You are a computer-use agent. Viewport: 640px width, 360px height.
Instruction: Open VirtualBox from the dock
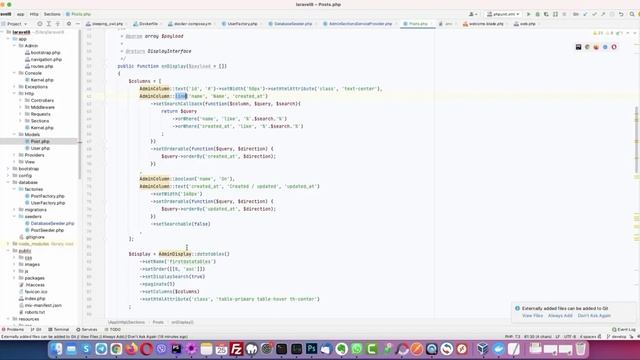pyautogui.click(x=482, y=349)
